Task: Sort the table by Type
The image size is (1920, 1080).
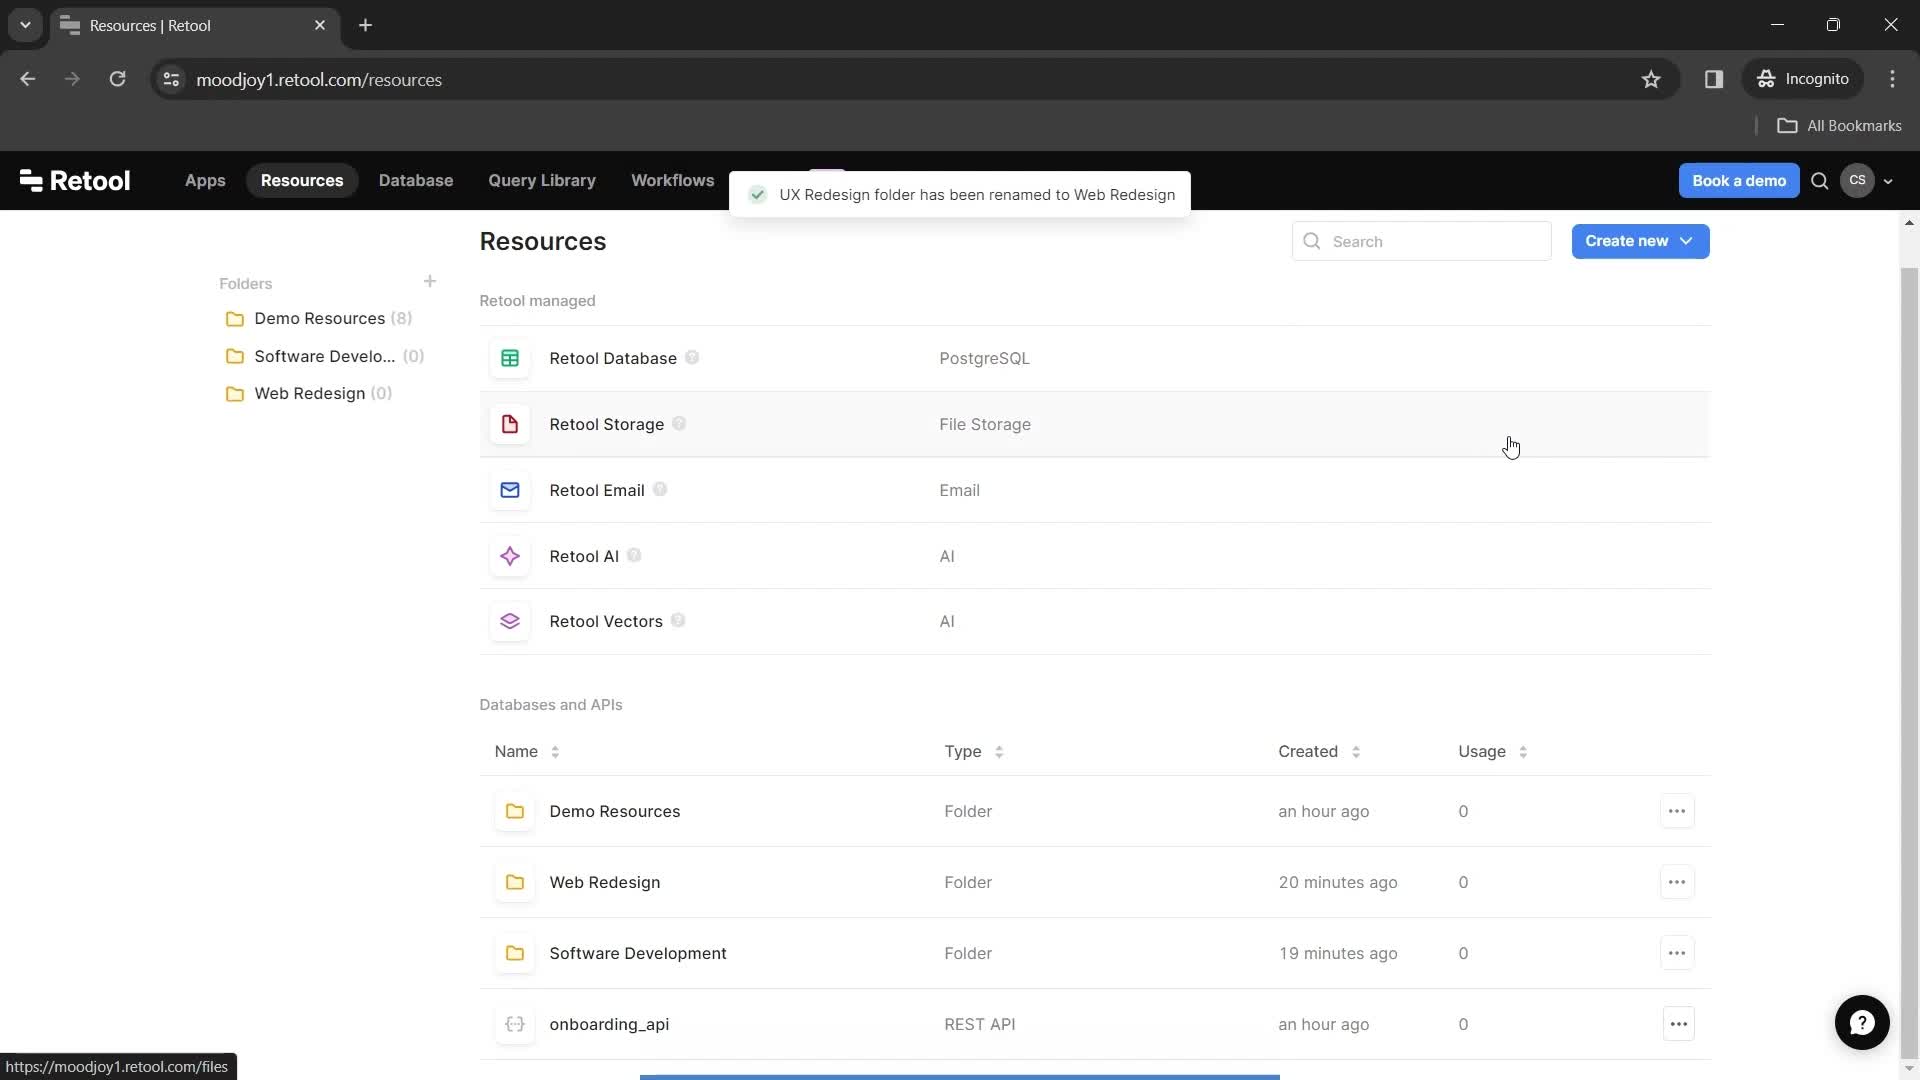Action: 974,752
